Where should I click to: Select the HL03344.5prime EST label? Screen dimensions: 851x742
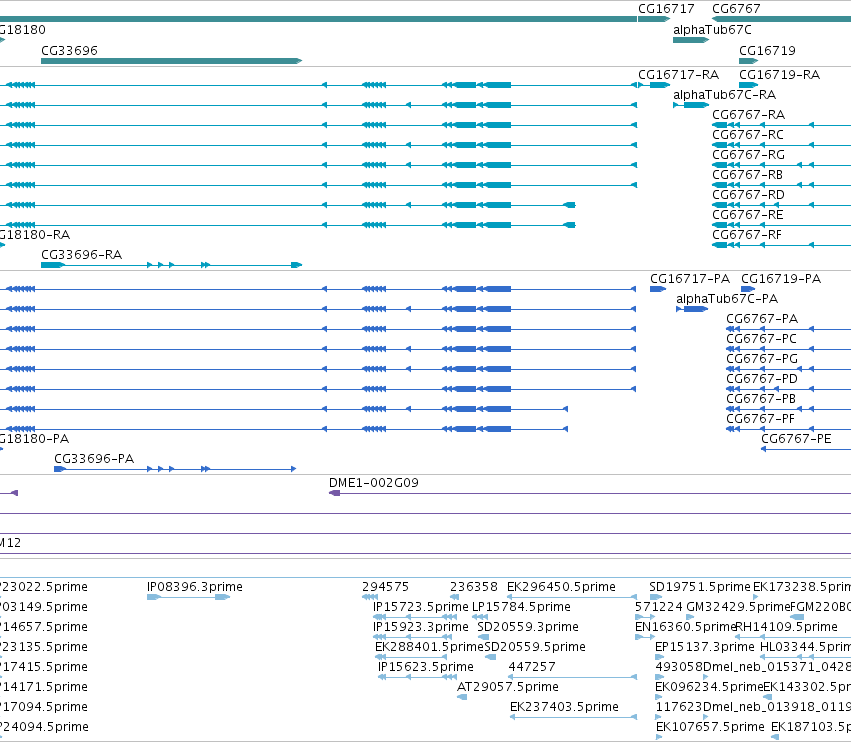click(805, 647)
